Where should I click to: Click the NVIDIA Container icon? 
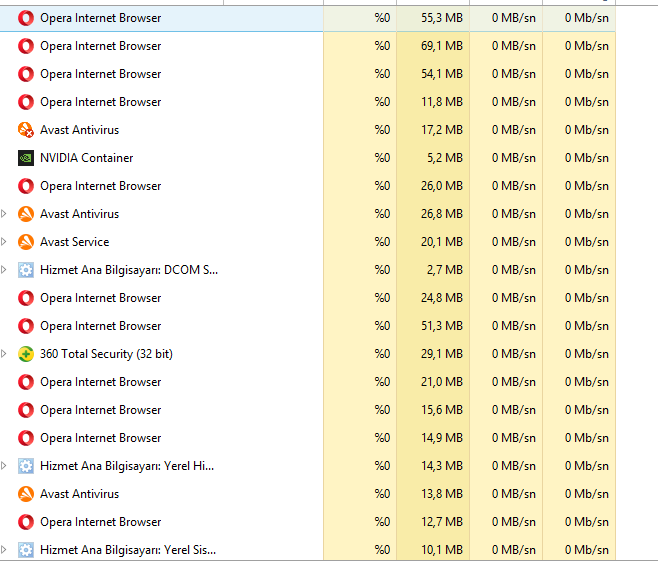pyautogui.click(x=26, y=158)
